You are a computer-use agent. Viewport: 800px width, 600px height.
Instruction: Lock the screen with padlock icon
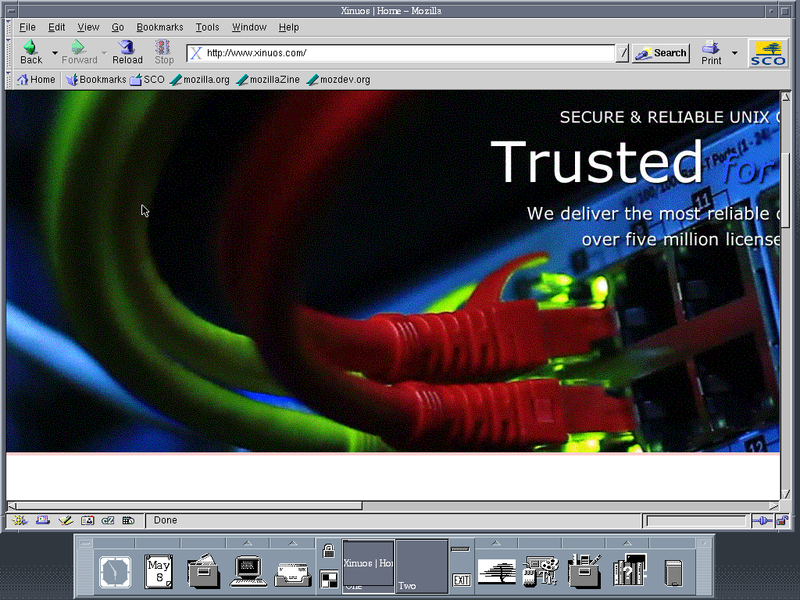pos(329,551)
